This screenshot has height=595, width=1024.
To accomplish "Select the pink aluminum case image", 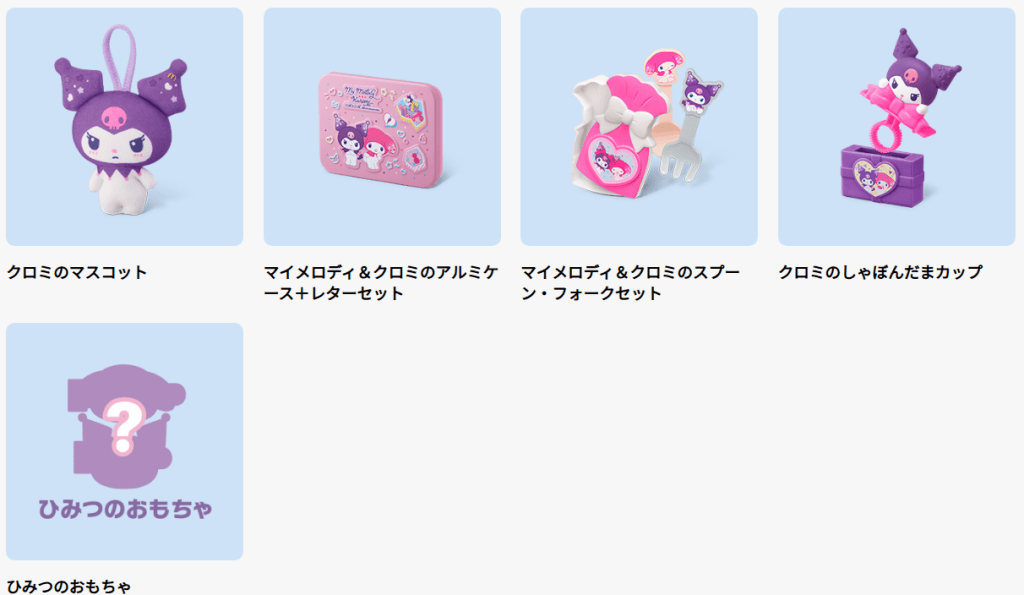I will (382, 126).
